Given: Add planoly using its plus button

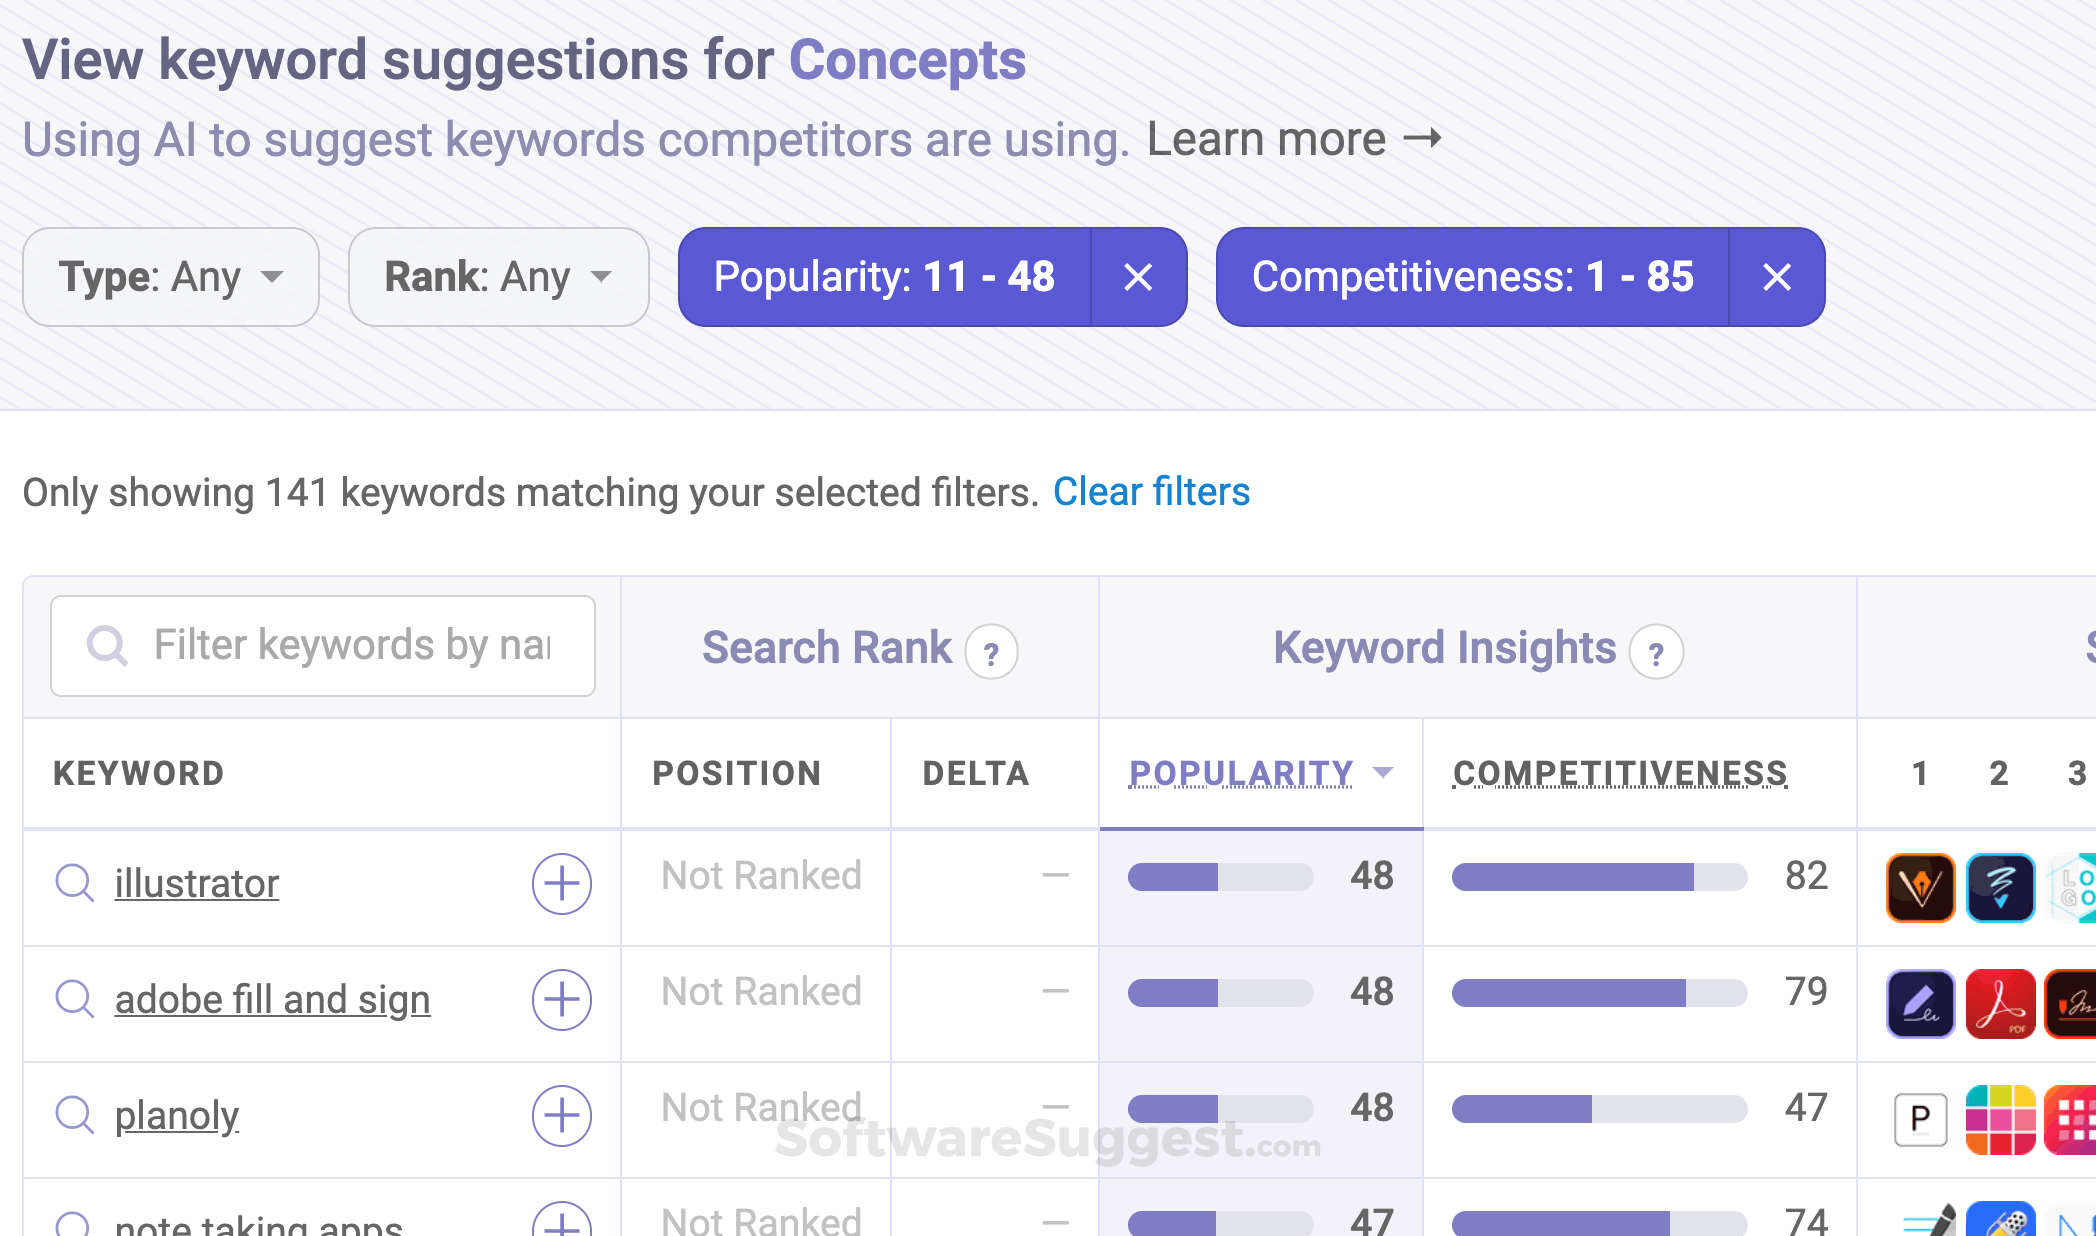Looking at the screenshot, I should pos(561,1117).
